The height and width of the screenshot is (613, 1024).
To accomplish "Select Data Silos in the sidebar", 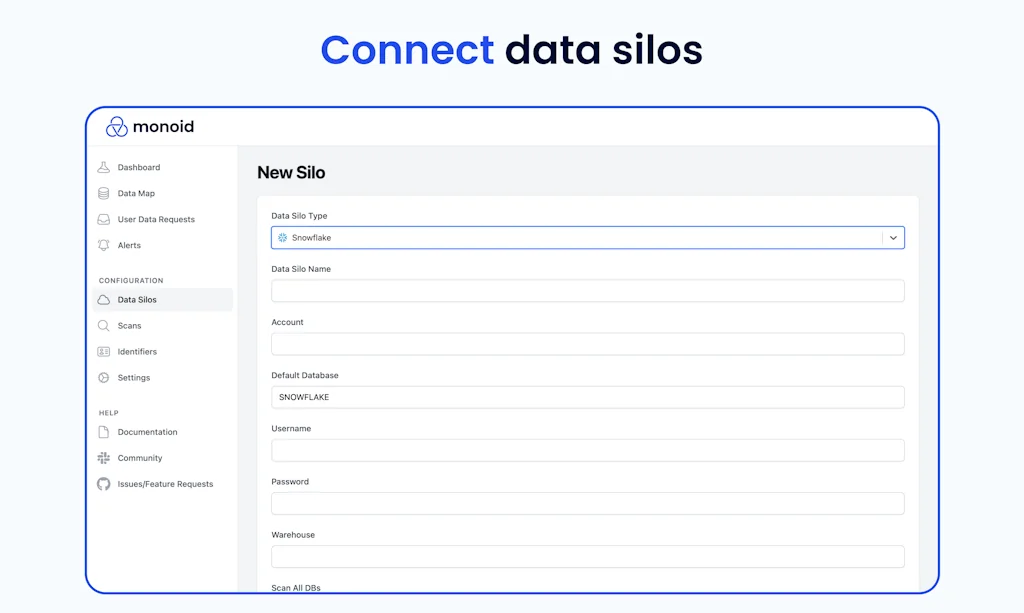I will click(x=137, y=300).
